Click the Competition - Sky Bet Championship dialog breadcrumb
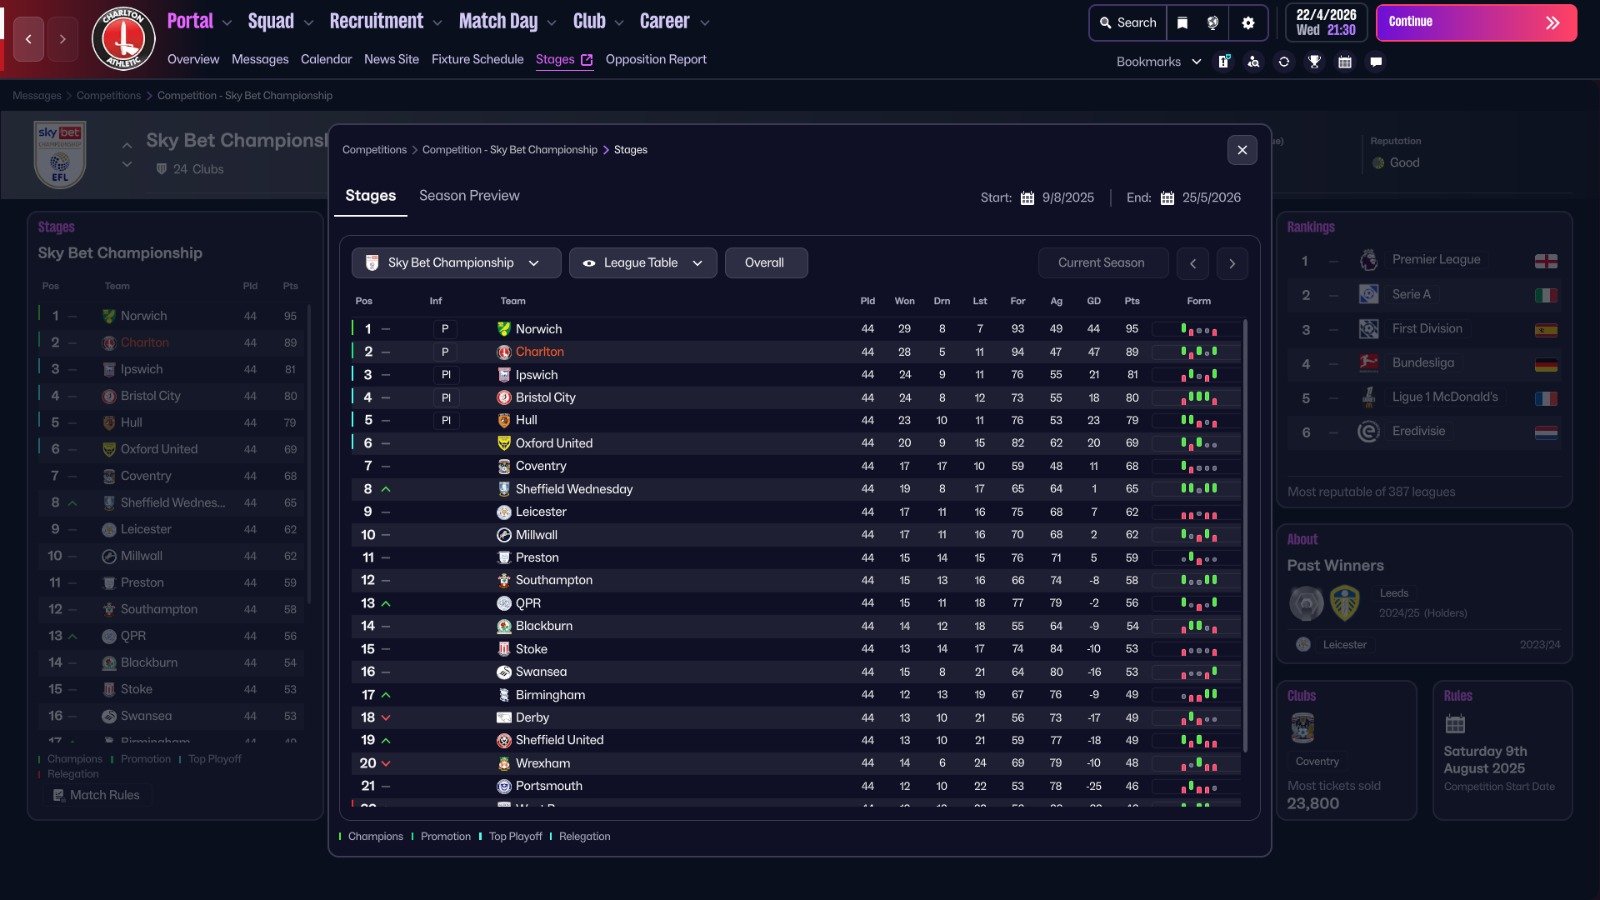Screen dimensions: 1600x900 tap(510, 150)
